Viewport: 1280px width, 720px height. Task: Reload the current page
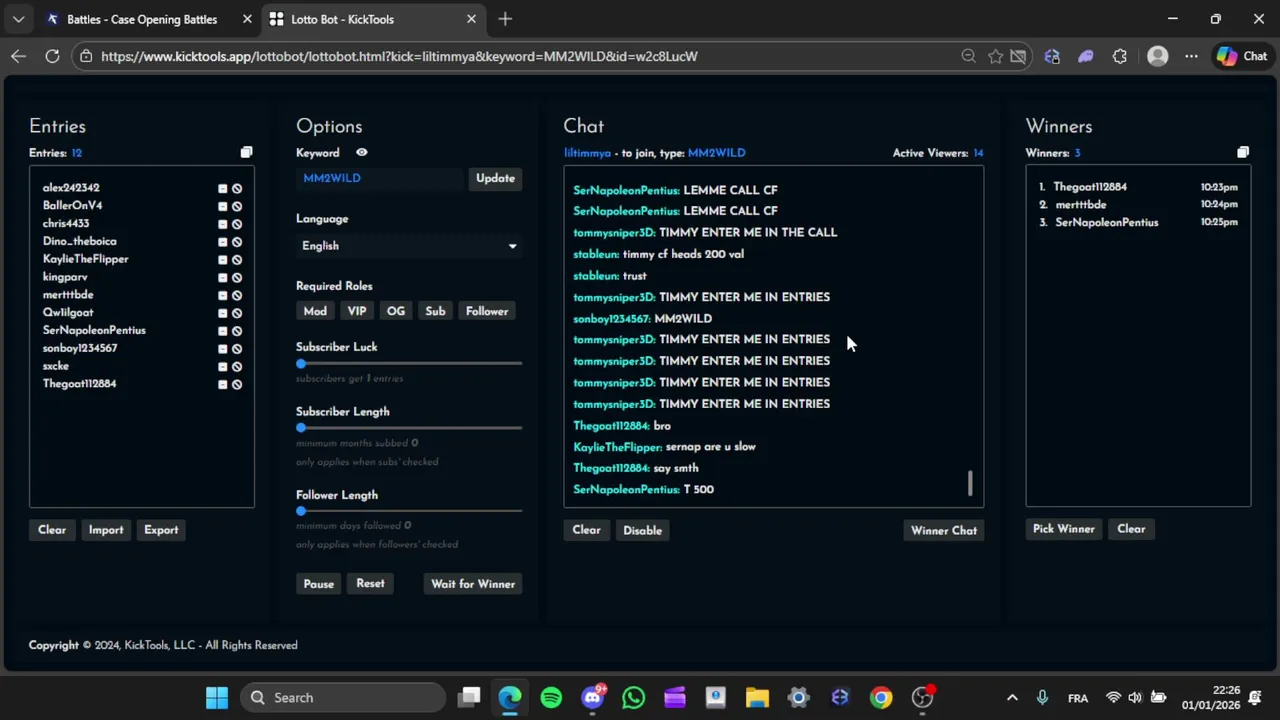click(52, 57)
